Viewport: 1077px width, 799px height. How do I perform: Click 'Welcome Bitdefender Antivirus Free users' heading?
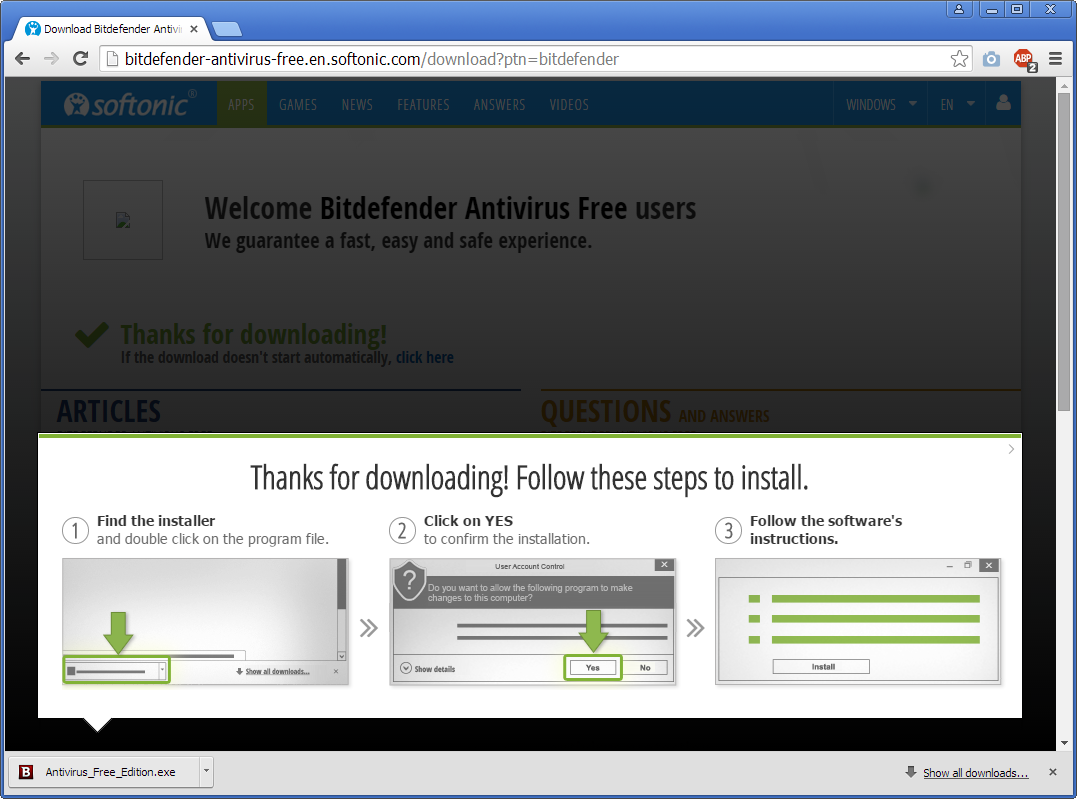click(450, 208)
